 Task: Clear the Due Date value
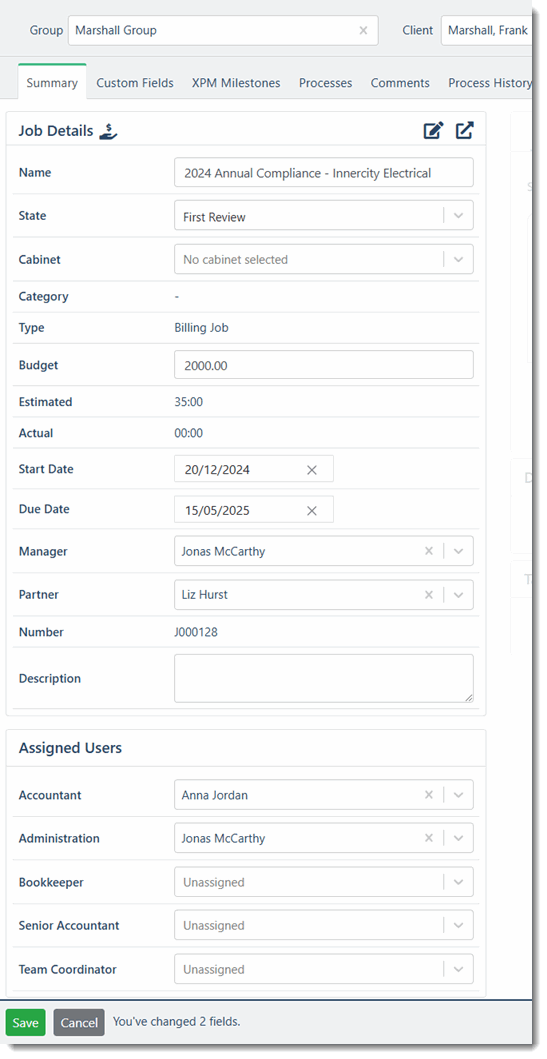click(x=312, y=511)
